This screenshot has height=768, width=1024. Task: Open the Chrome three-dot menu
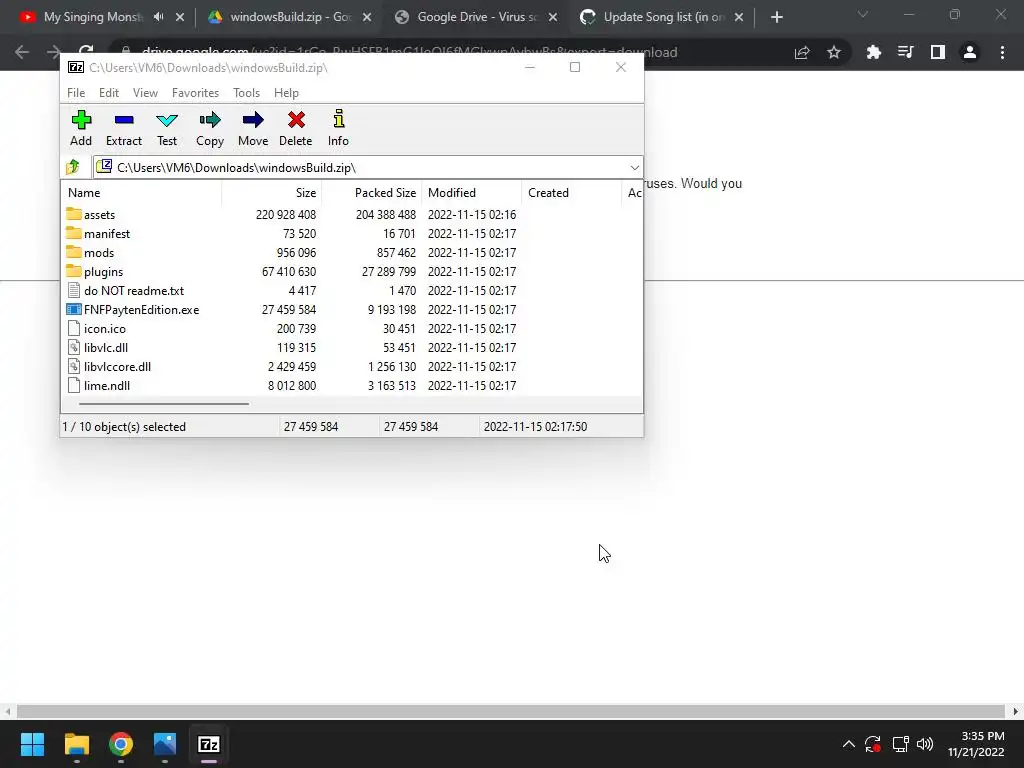pyautogui.click(x=1002, y=52)
